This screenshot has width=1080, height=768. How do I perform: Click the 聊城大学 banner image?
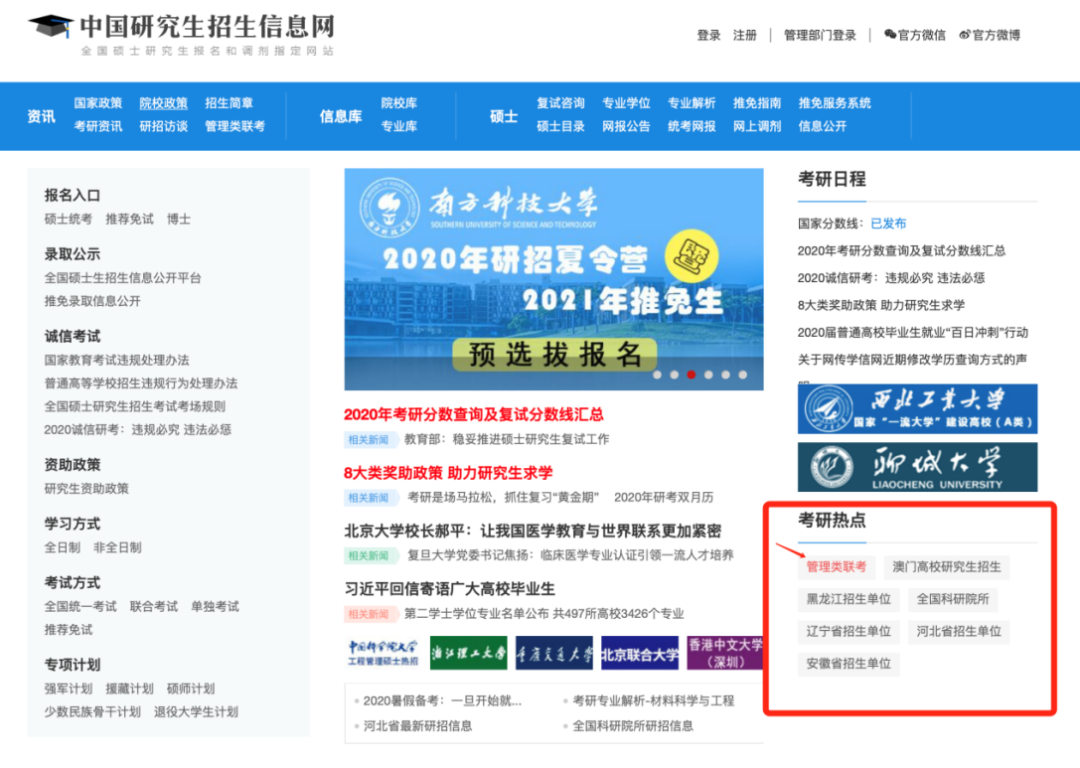917,467
